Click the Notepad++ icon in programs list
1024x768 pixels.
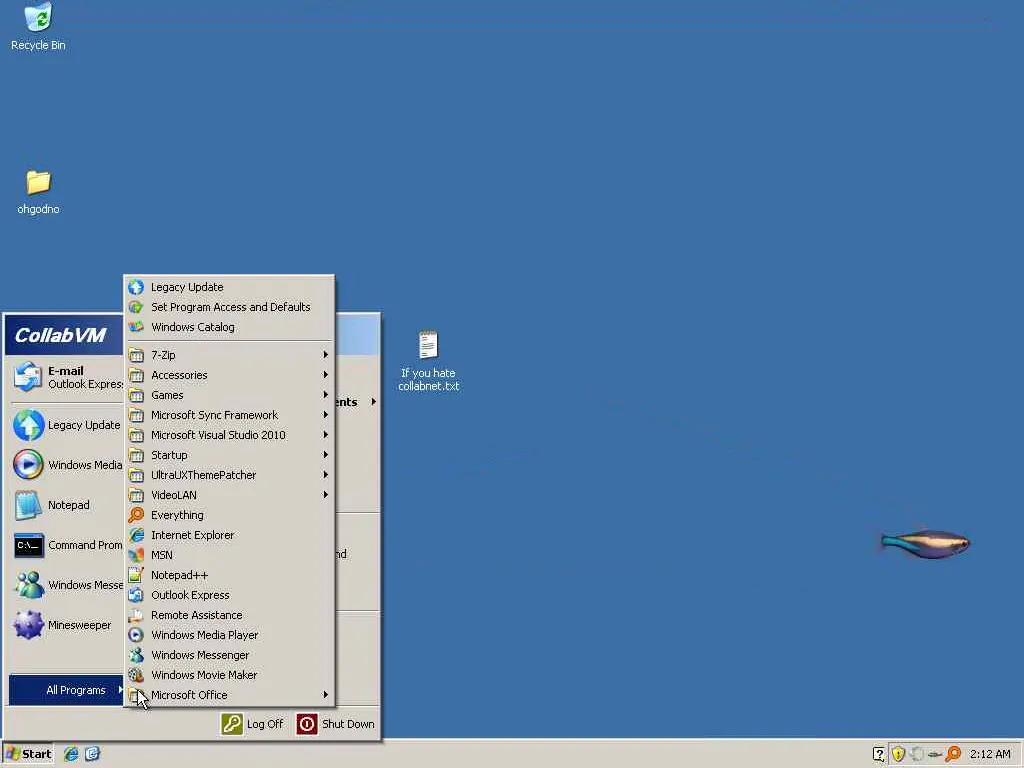click(136, 575)
